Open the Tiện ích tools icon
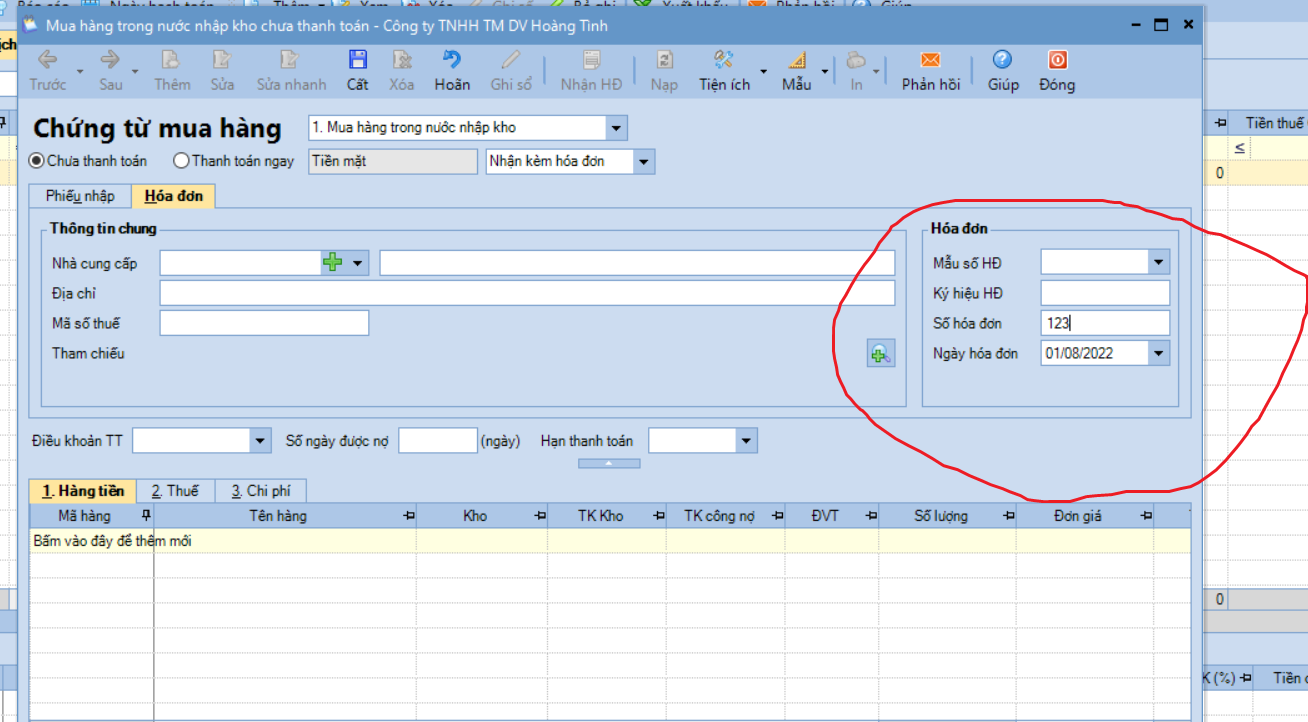This screenshot has height=722, width=1308. click(724, 60)
